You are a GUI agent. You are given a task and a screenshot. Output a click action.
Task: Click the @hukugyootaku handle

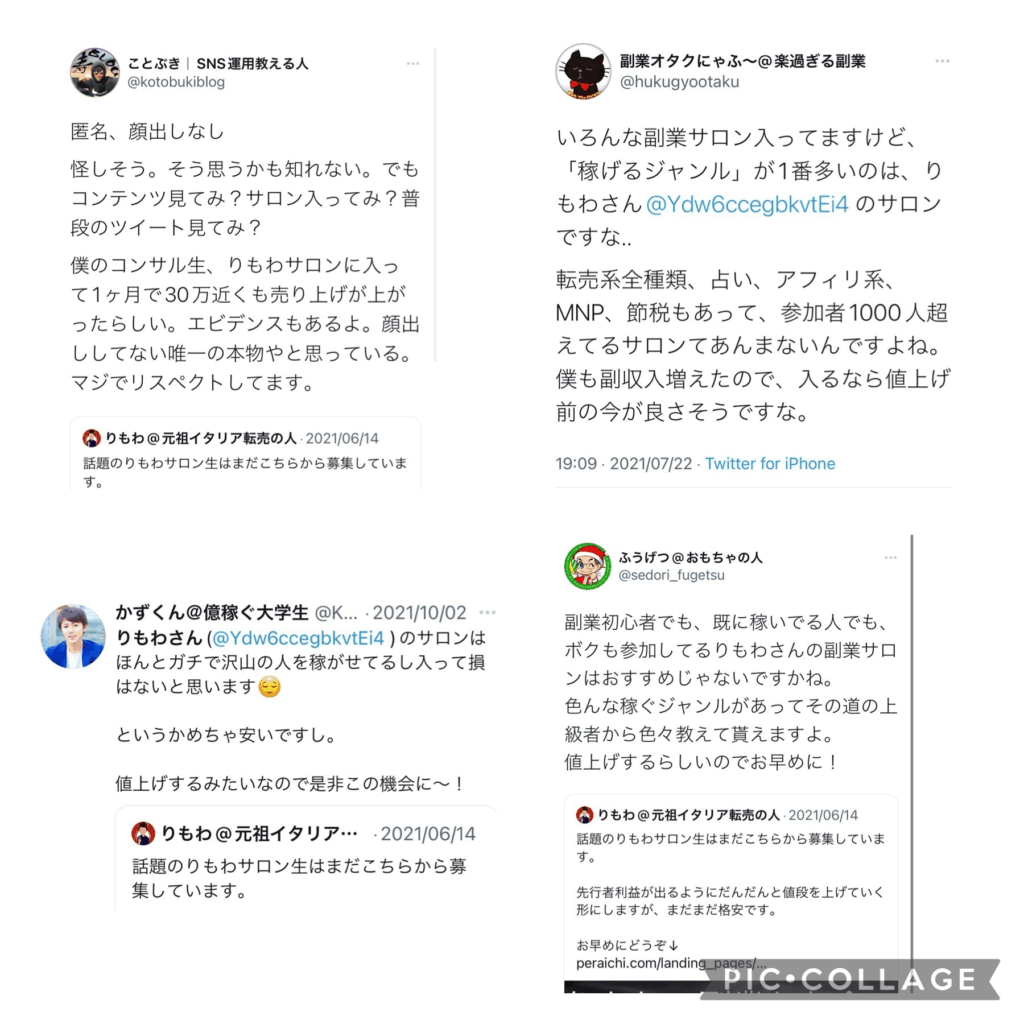click(679, 82)
